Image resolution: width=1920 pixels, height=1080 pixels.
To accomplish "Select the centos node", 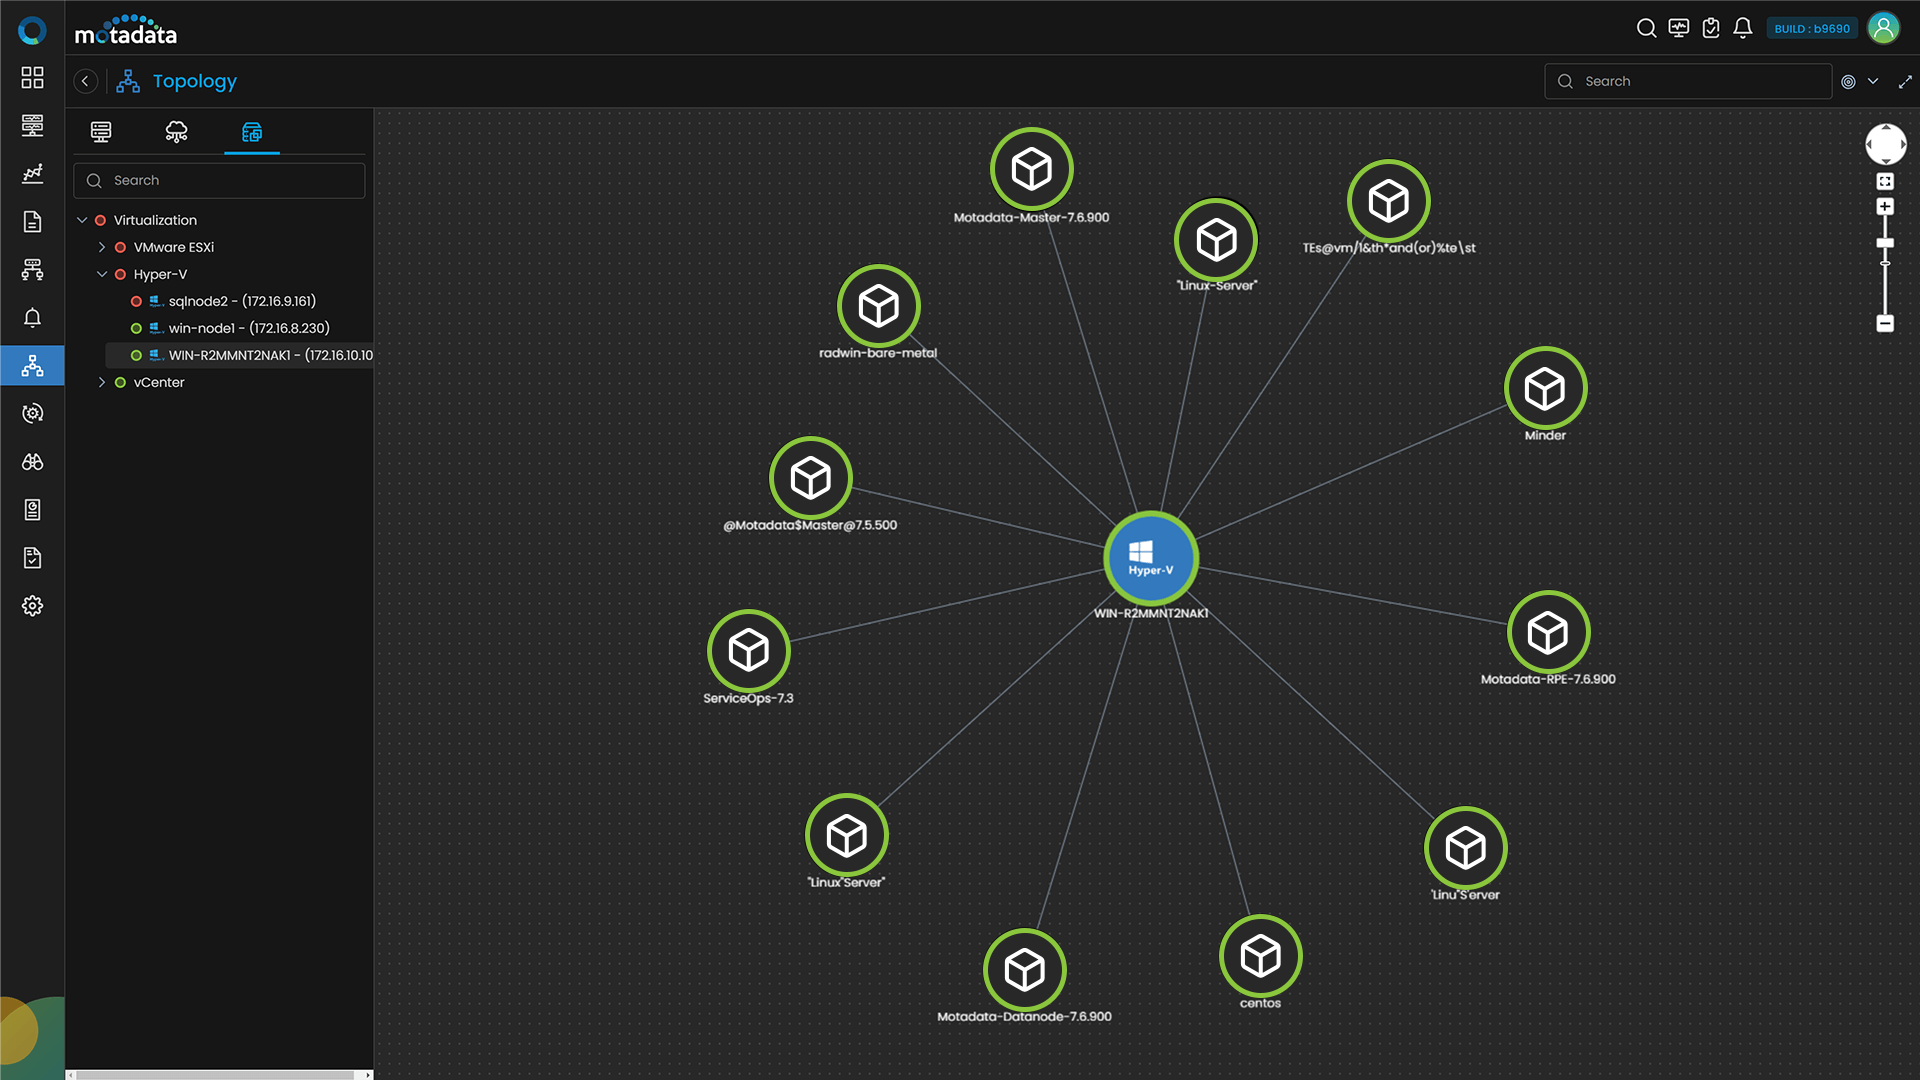I will [x=1261, y=956].
